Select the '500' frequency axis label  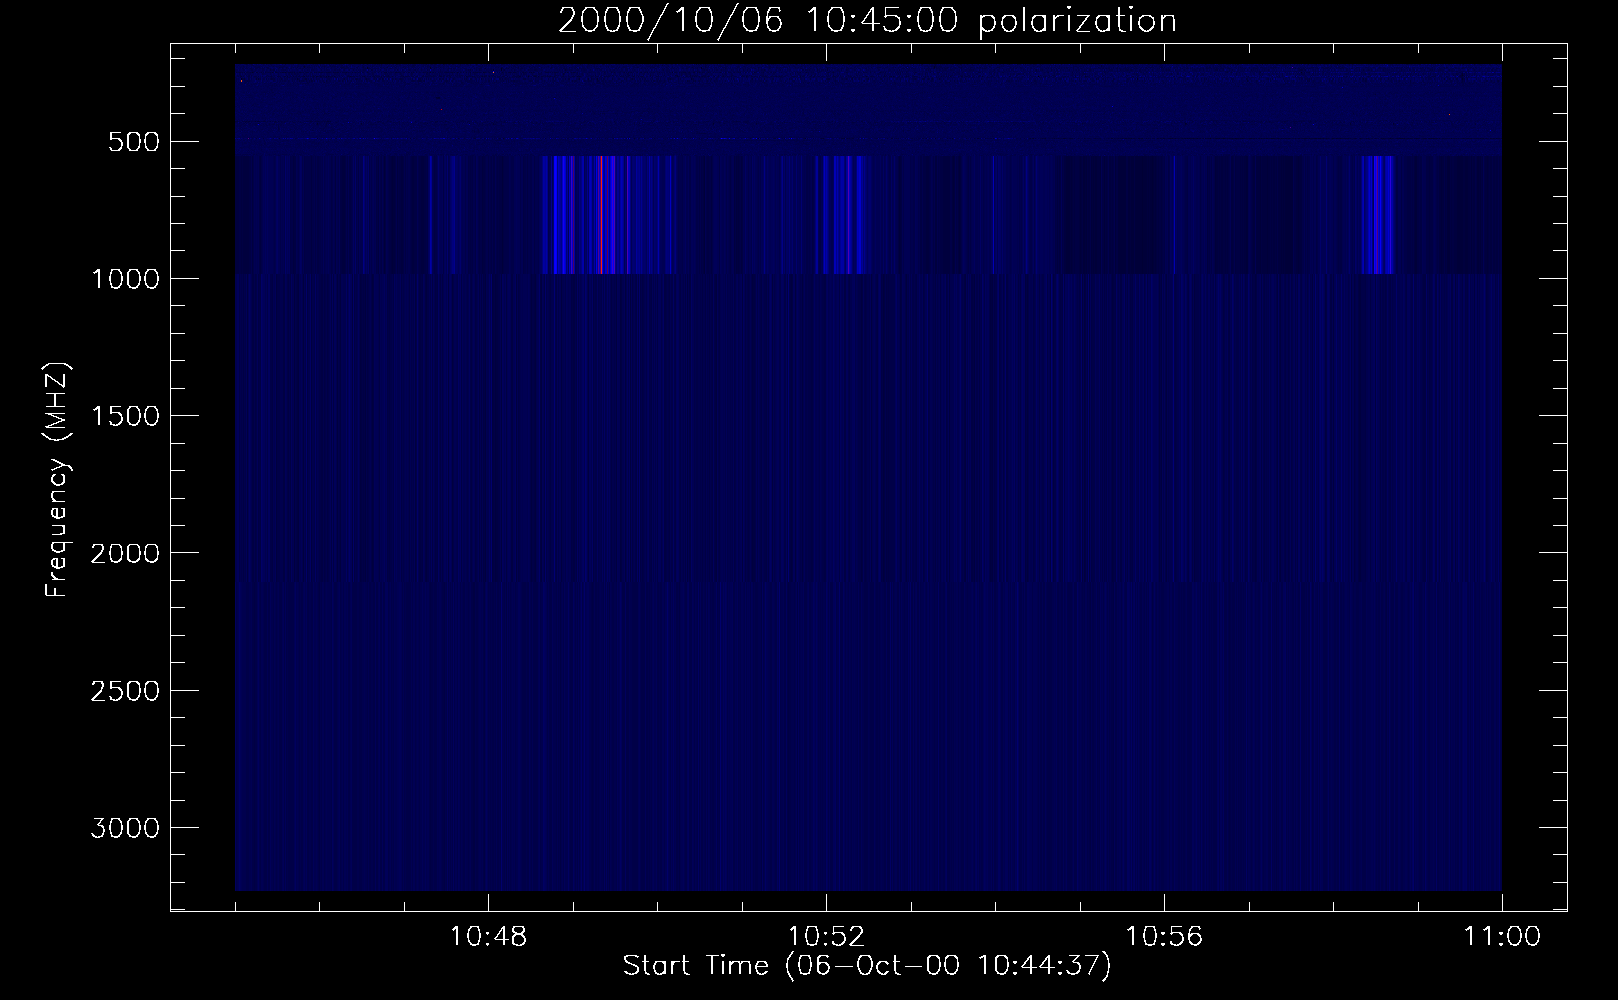(133, 142)
